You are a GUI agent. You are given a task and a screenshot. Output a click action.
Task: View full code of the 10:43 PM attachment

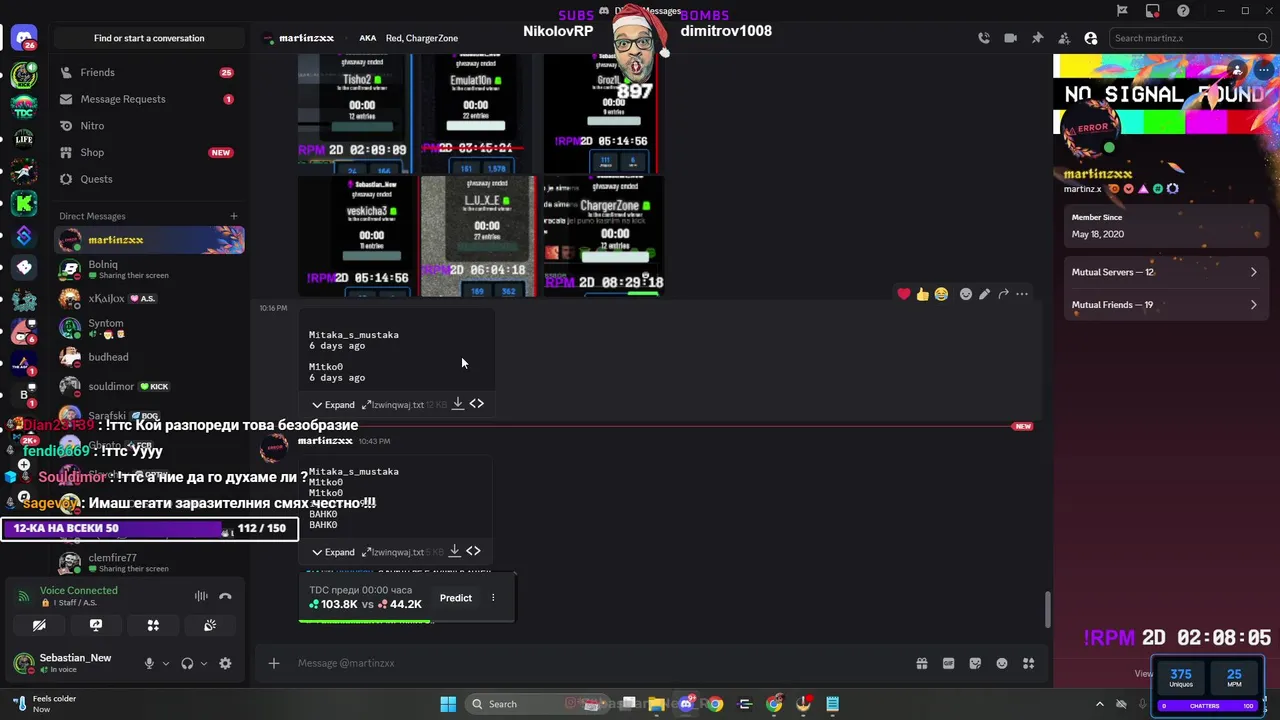pyautogui.click(x=474, y=551)
